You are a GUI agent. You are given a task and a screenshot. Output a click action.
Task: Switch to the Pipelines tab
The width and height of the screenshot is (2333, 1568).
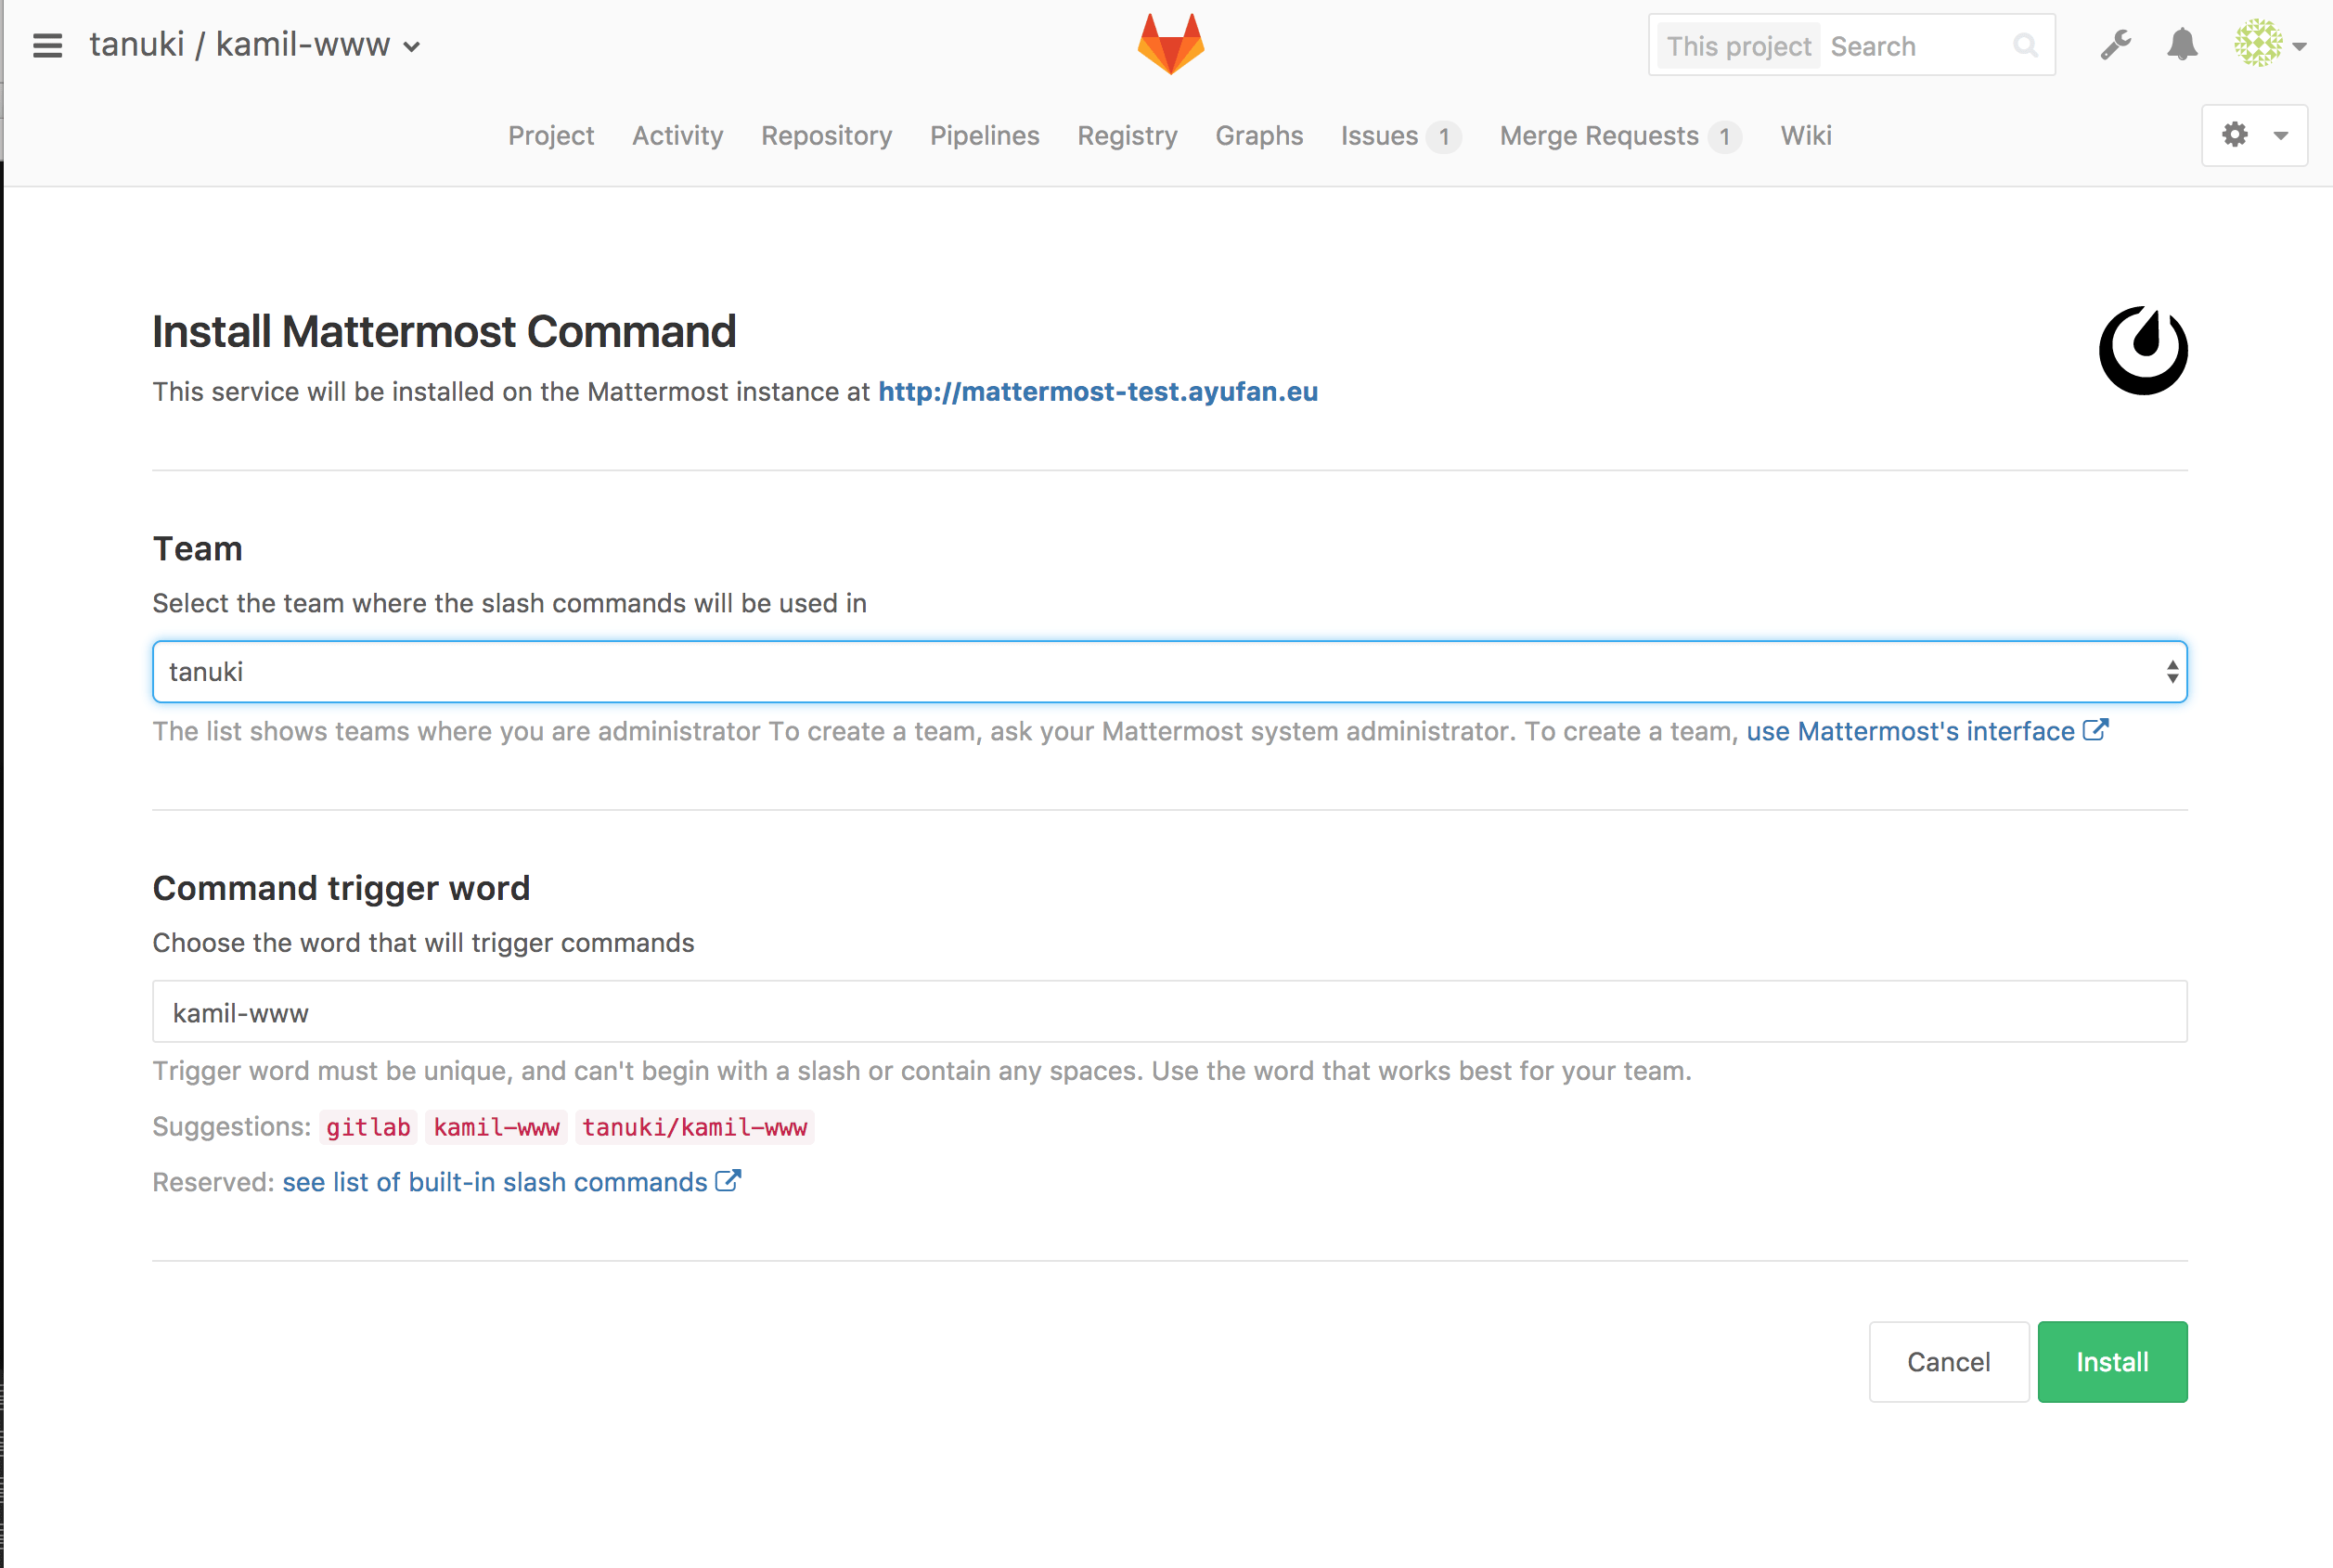click(984, 135)
